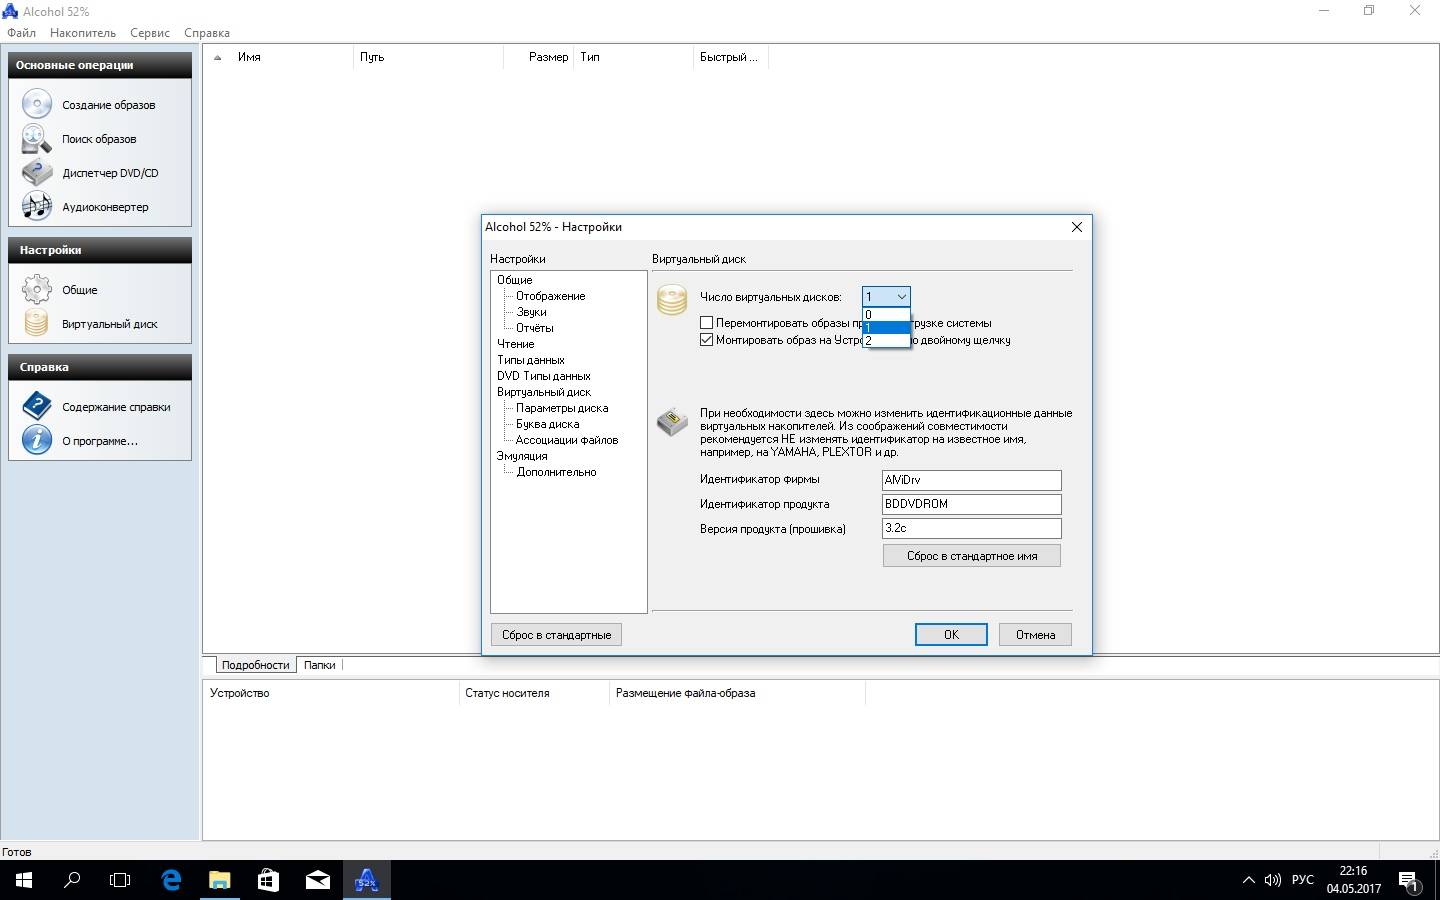Screen dimensions: 1440x900
Task: Click the Аудиоконвертер music note icon
Action: pos(37,206)
